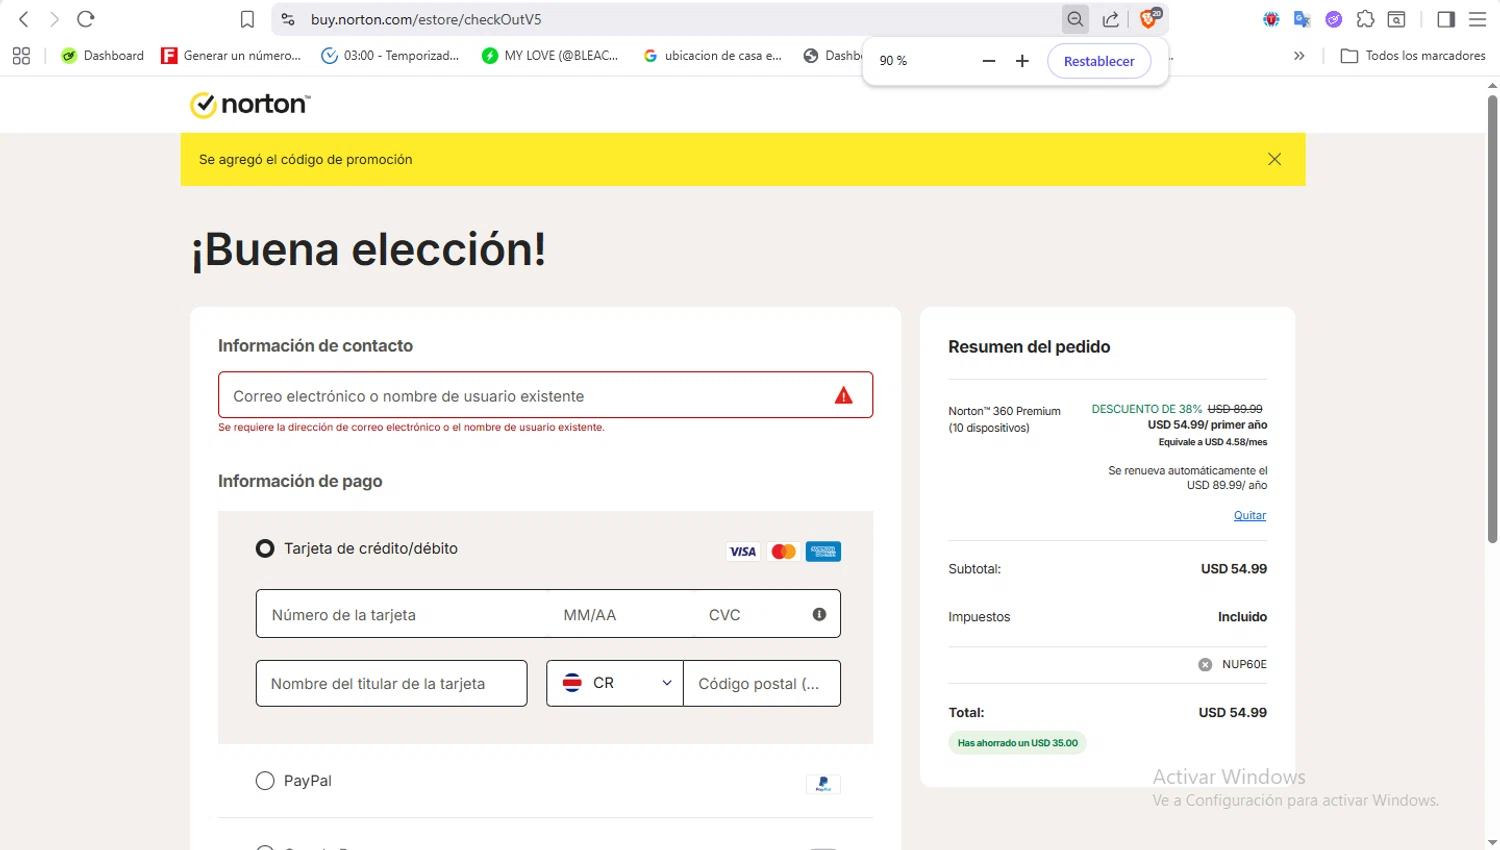This screenshot has height=850, width=1500.
Task: Go back with the browser back arrow
Action: point(24,19)
